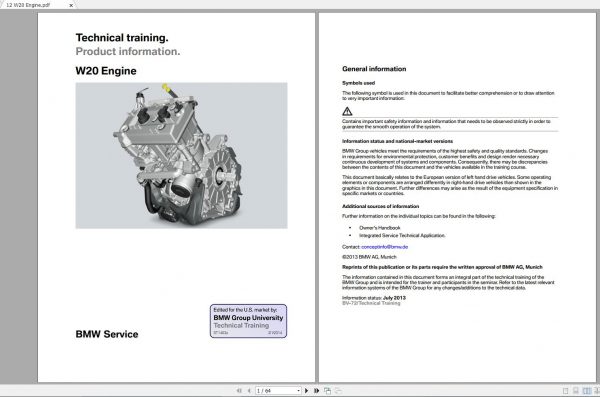
Task: Click the warning triangle symbol
Action: [347, 111]
